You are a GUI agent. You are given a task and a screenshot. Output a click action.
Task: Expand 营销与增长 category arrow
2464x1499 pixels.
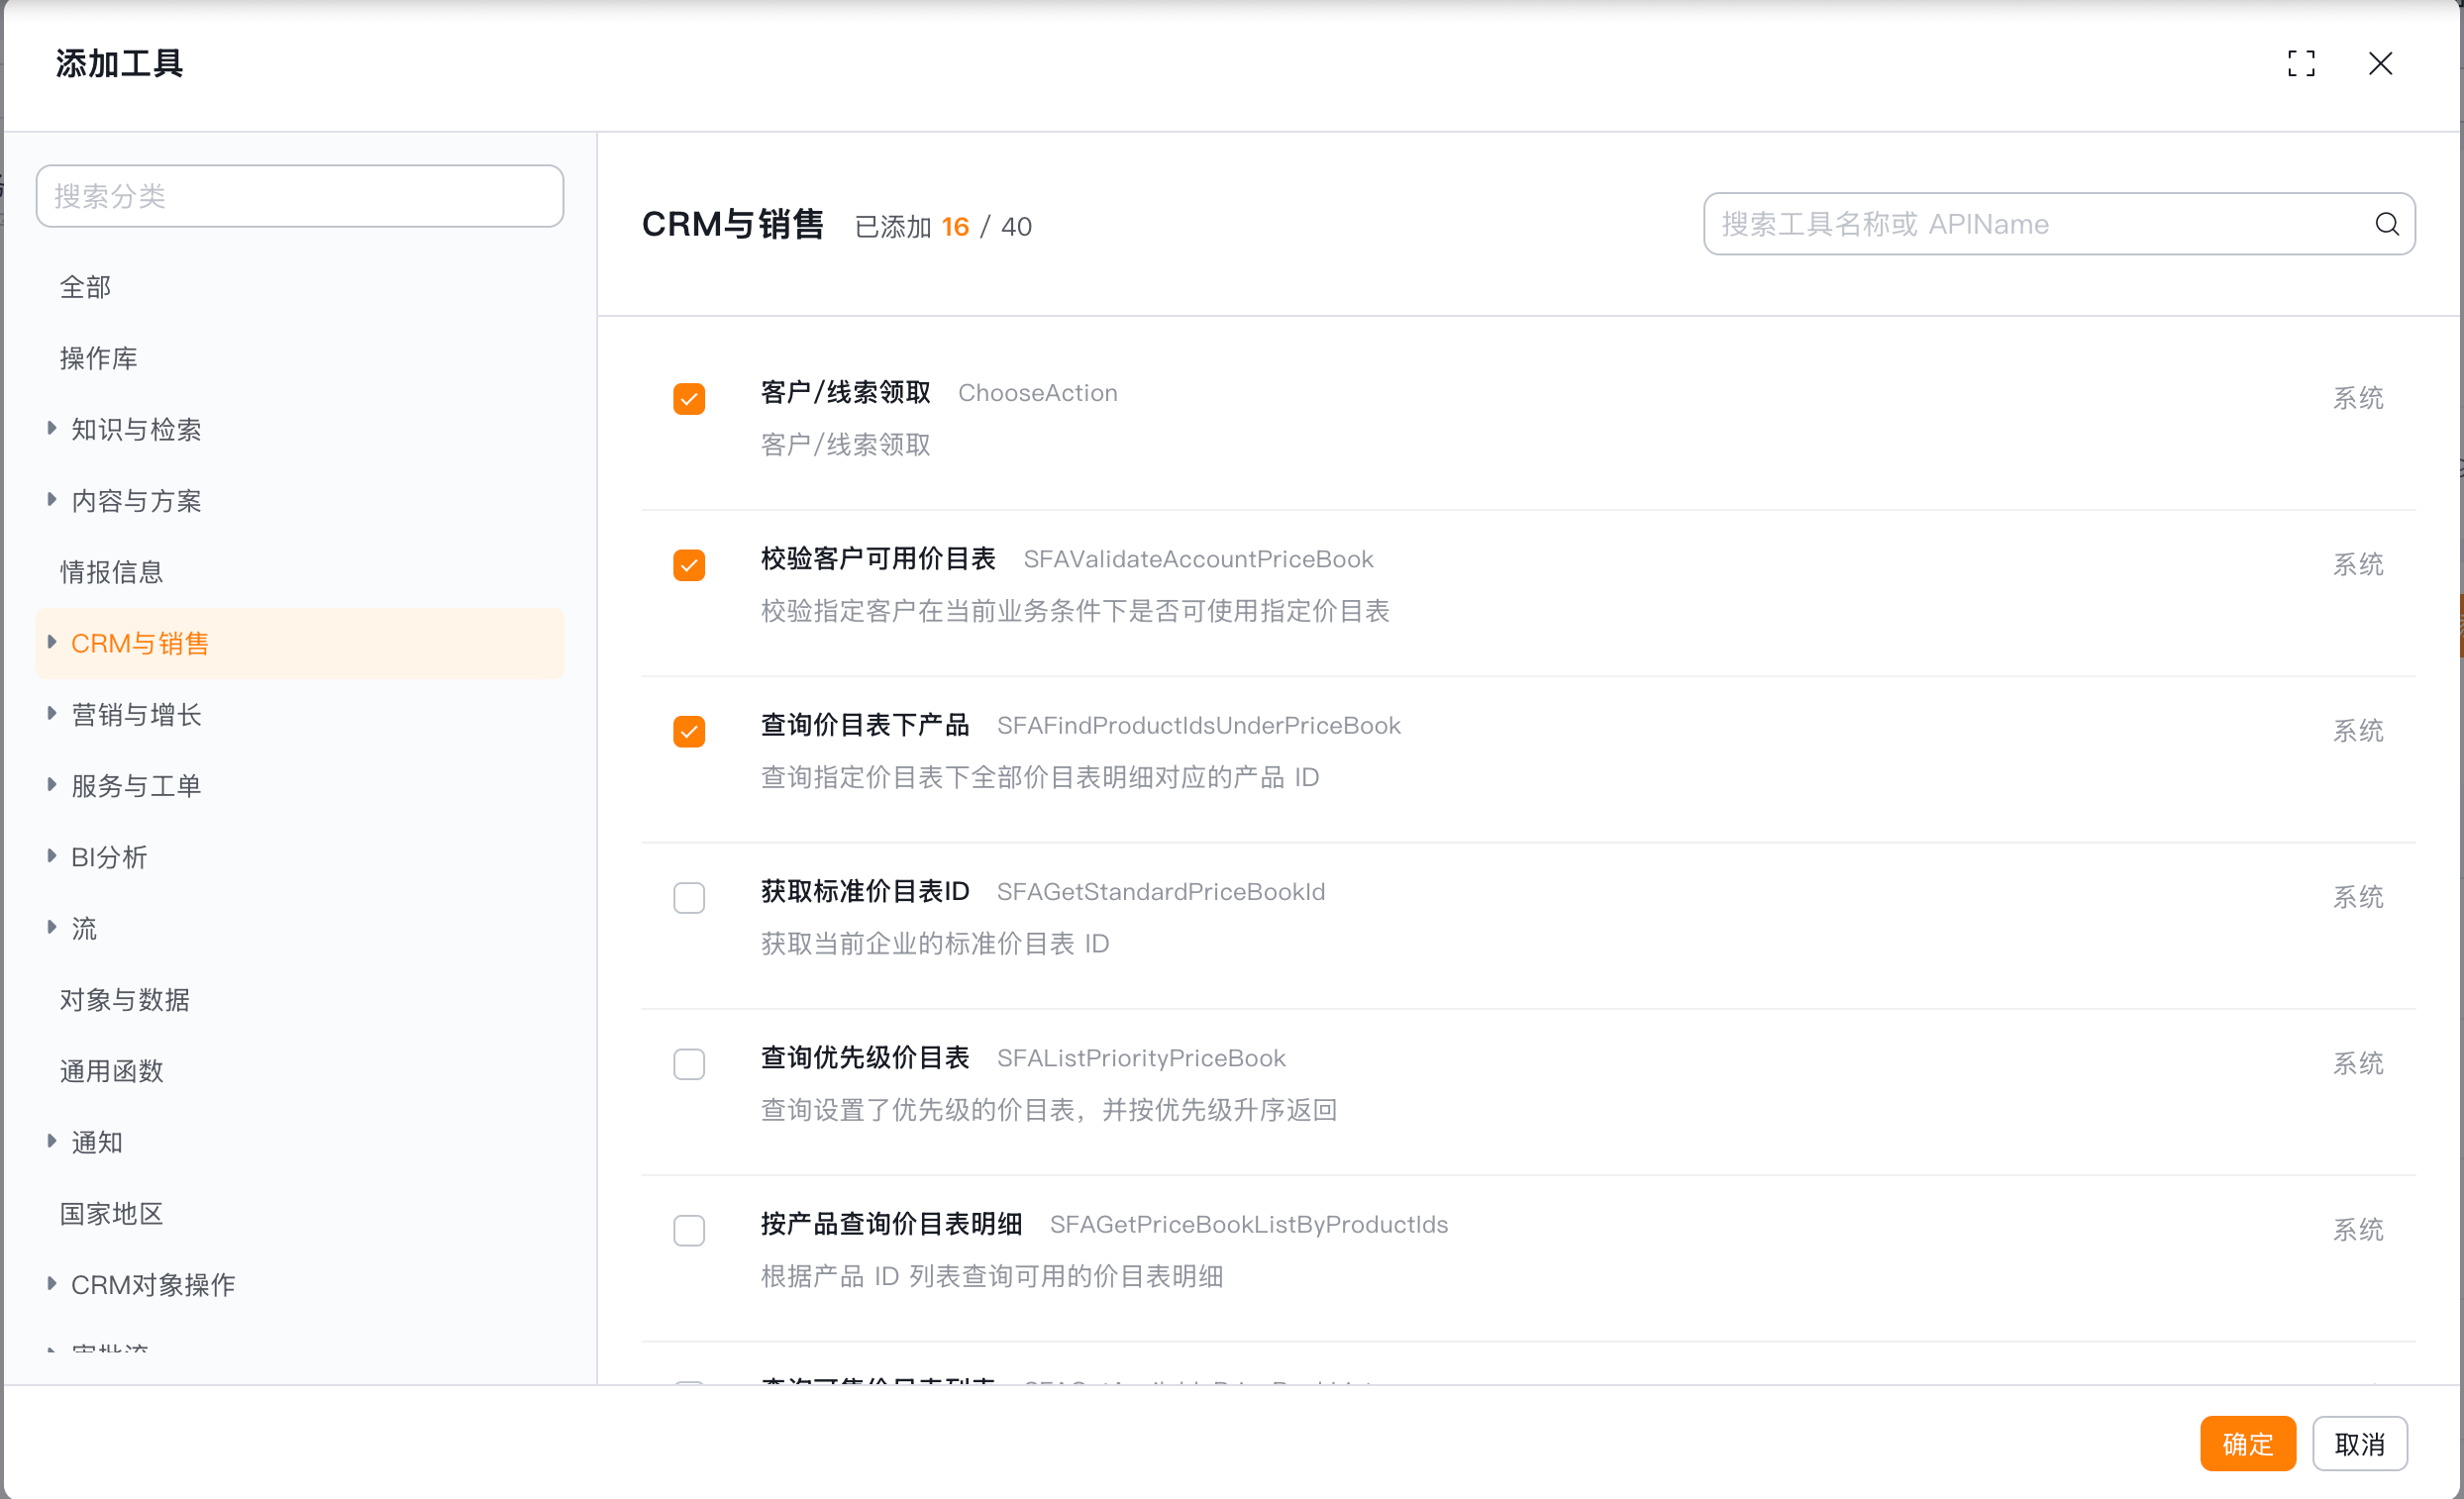point(52,713)
